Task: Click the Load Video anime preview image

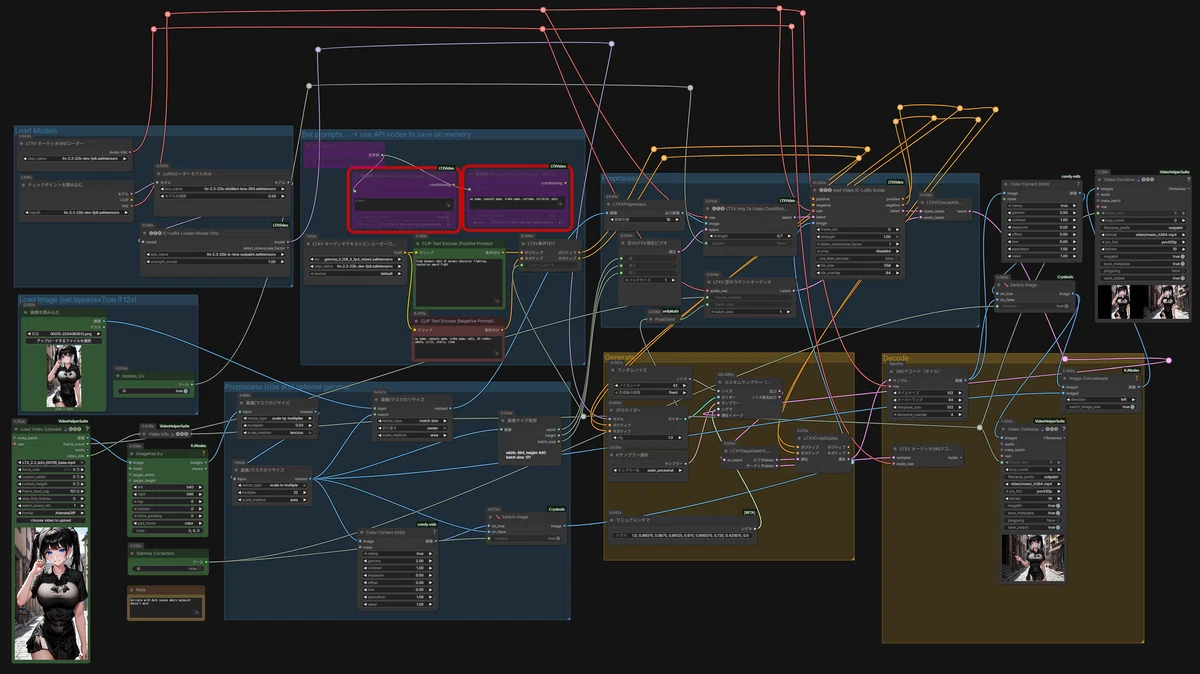Action: pyautogui.click(x=52, y=593)
